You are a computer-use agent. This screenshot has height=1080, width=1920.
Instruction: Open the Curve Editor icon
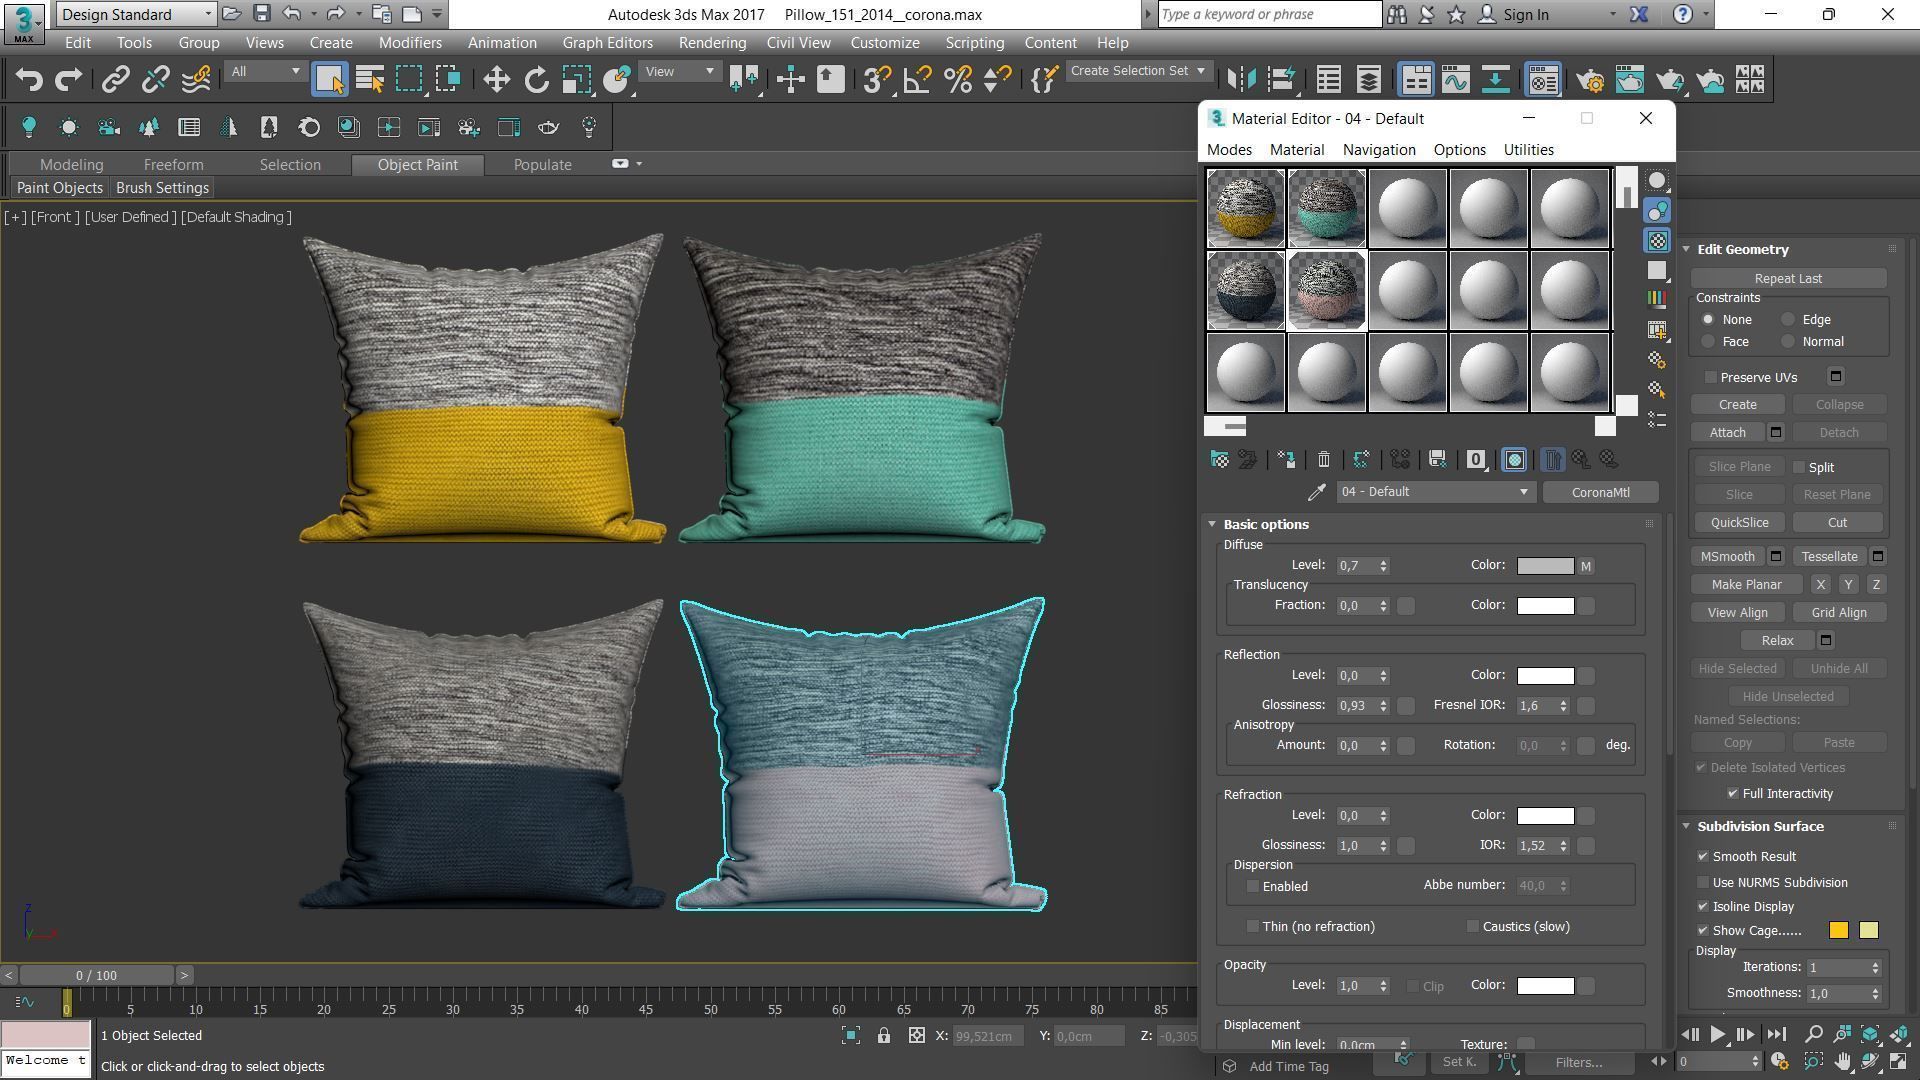tap(1455, 80)
